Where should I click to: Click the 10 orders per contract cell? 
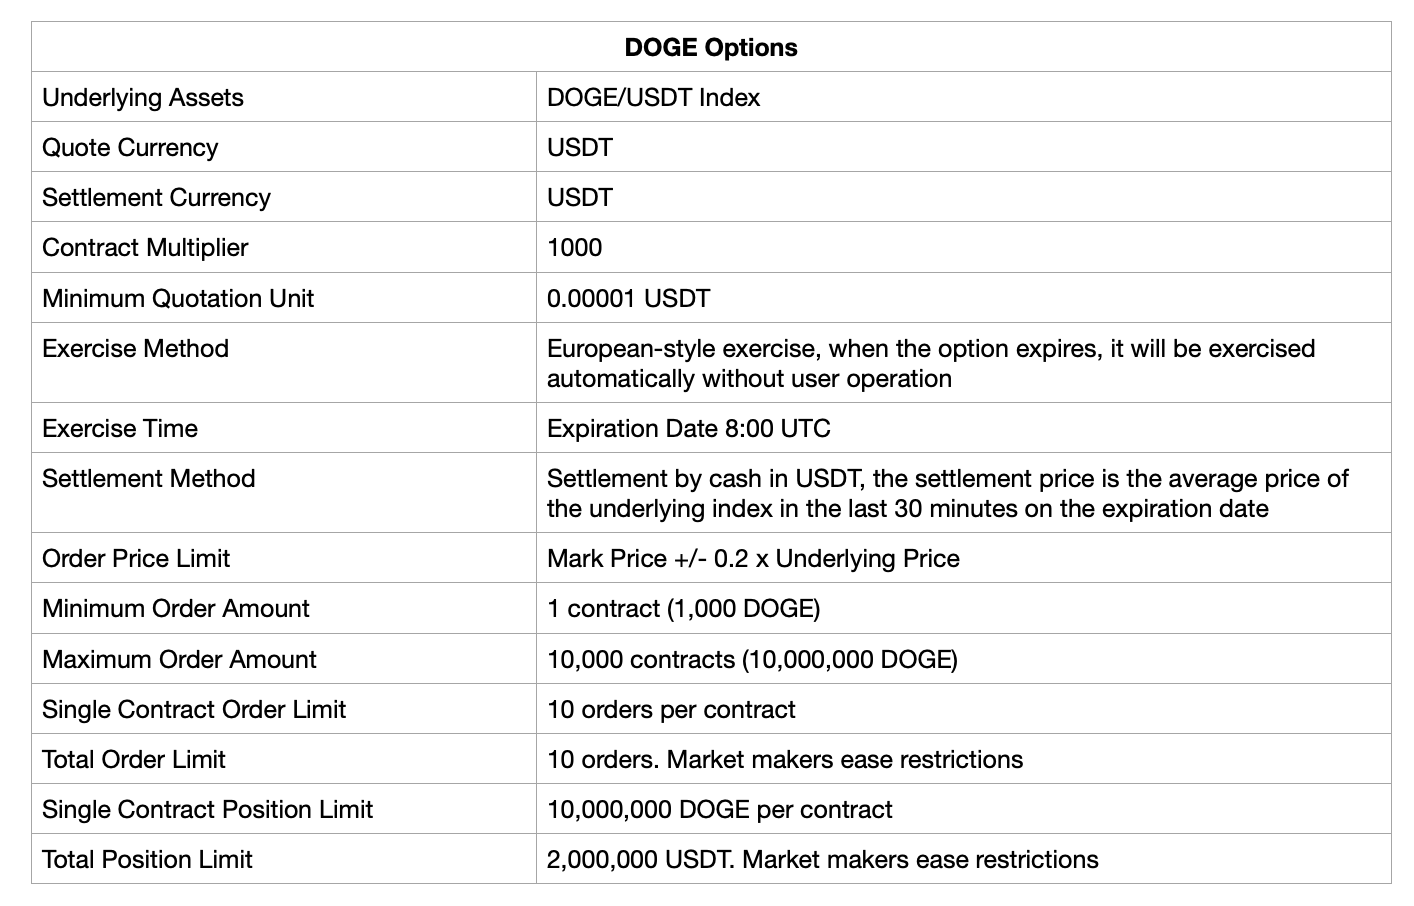pyautogui.click(x=671, y=710)
